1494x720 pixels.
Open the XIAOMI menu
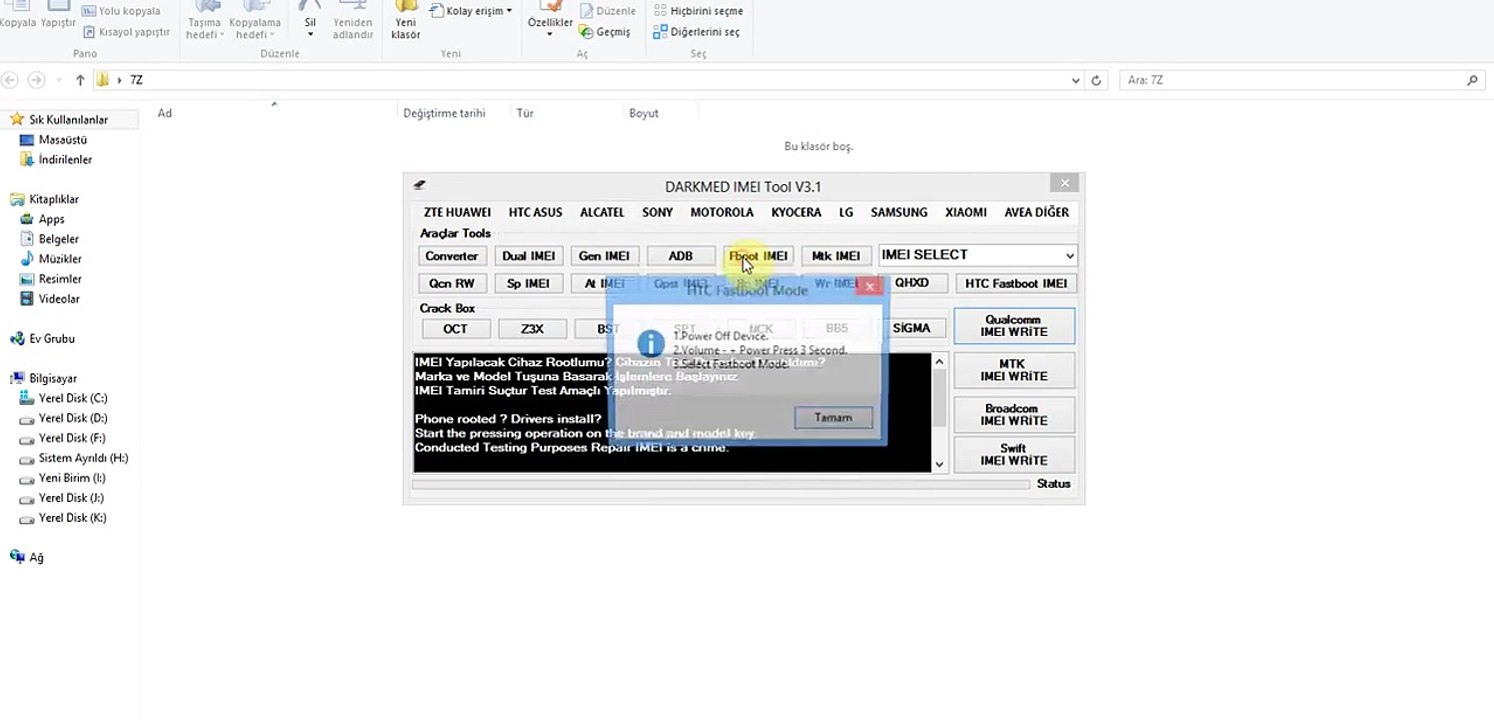tap(966, 212)
